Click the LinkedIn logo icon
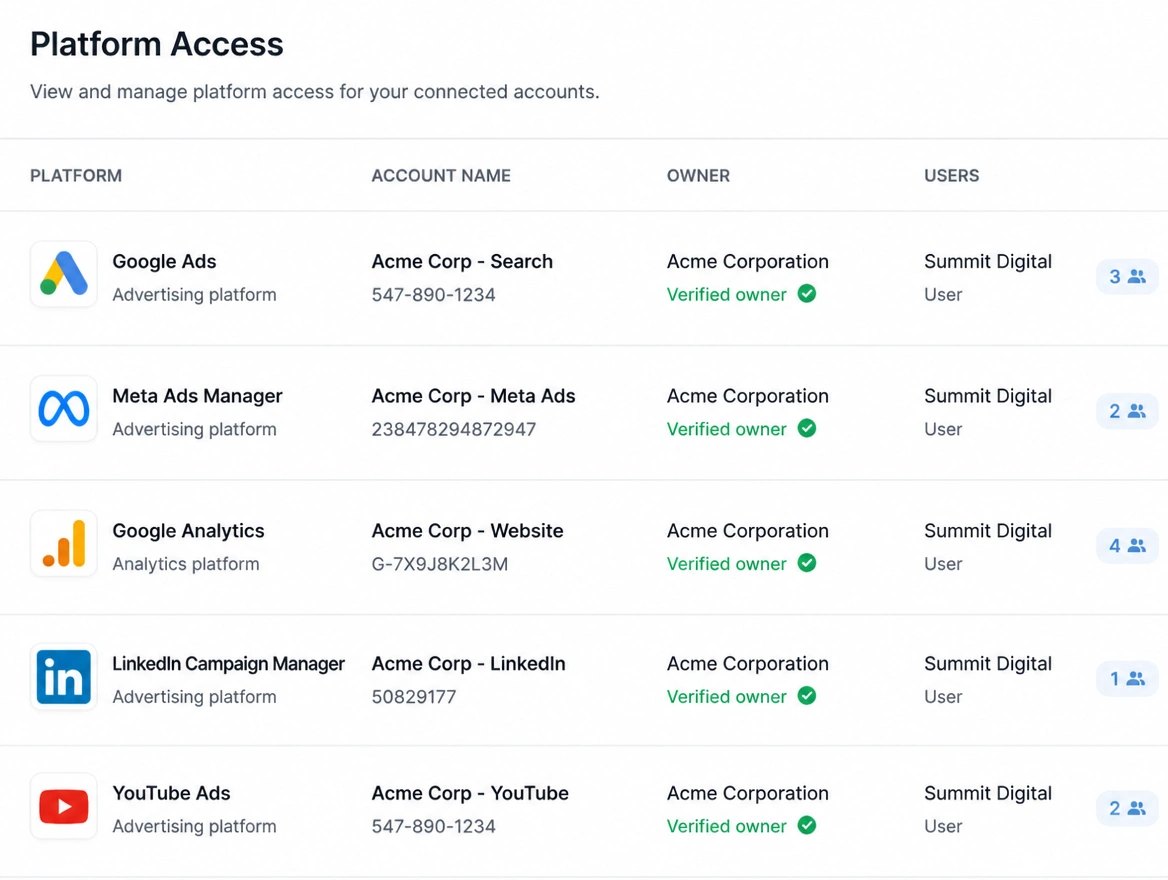Viewport: 1168px width, 880px height. pos(64,677)
